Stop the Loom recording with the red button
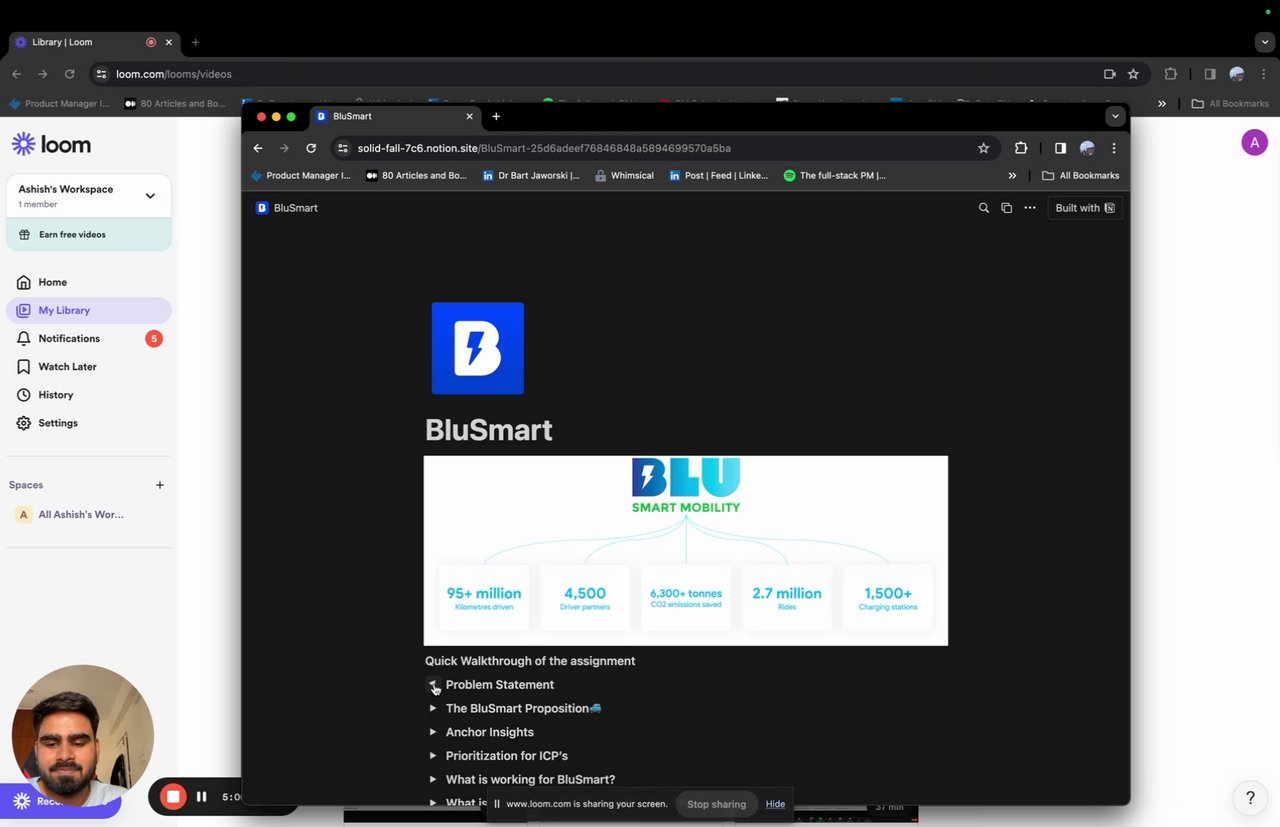Image resolution: width=1280 pixels, height=827 pixels. click(173, 796)
